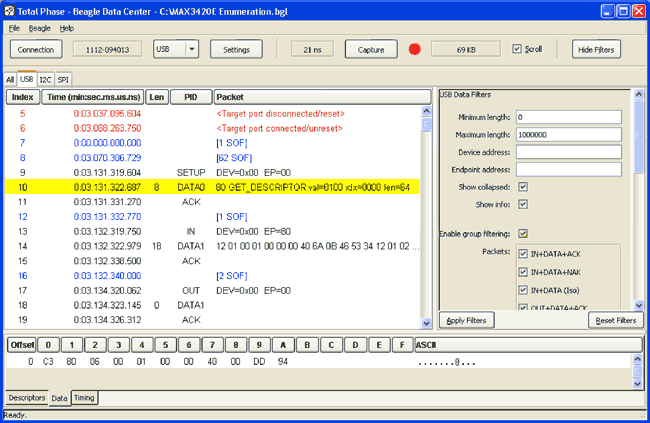
Task: Close the Beagle Data Center window
Action: pos(637,10)
